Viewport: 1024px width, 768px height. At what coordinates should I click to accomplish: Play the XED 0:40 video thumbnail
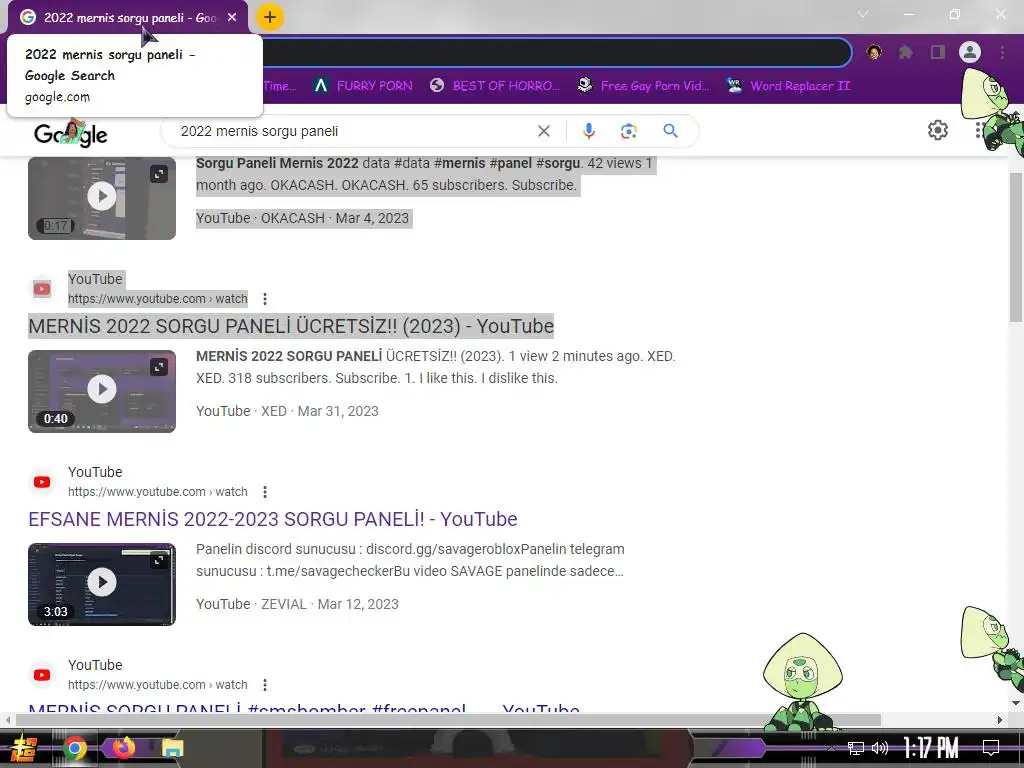(x=102, y=391)
